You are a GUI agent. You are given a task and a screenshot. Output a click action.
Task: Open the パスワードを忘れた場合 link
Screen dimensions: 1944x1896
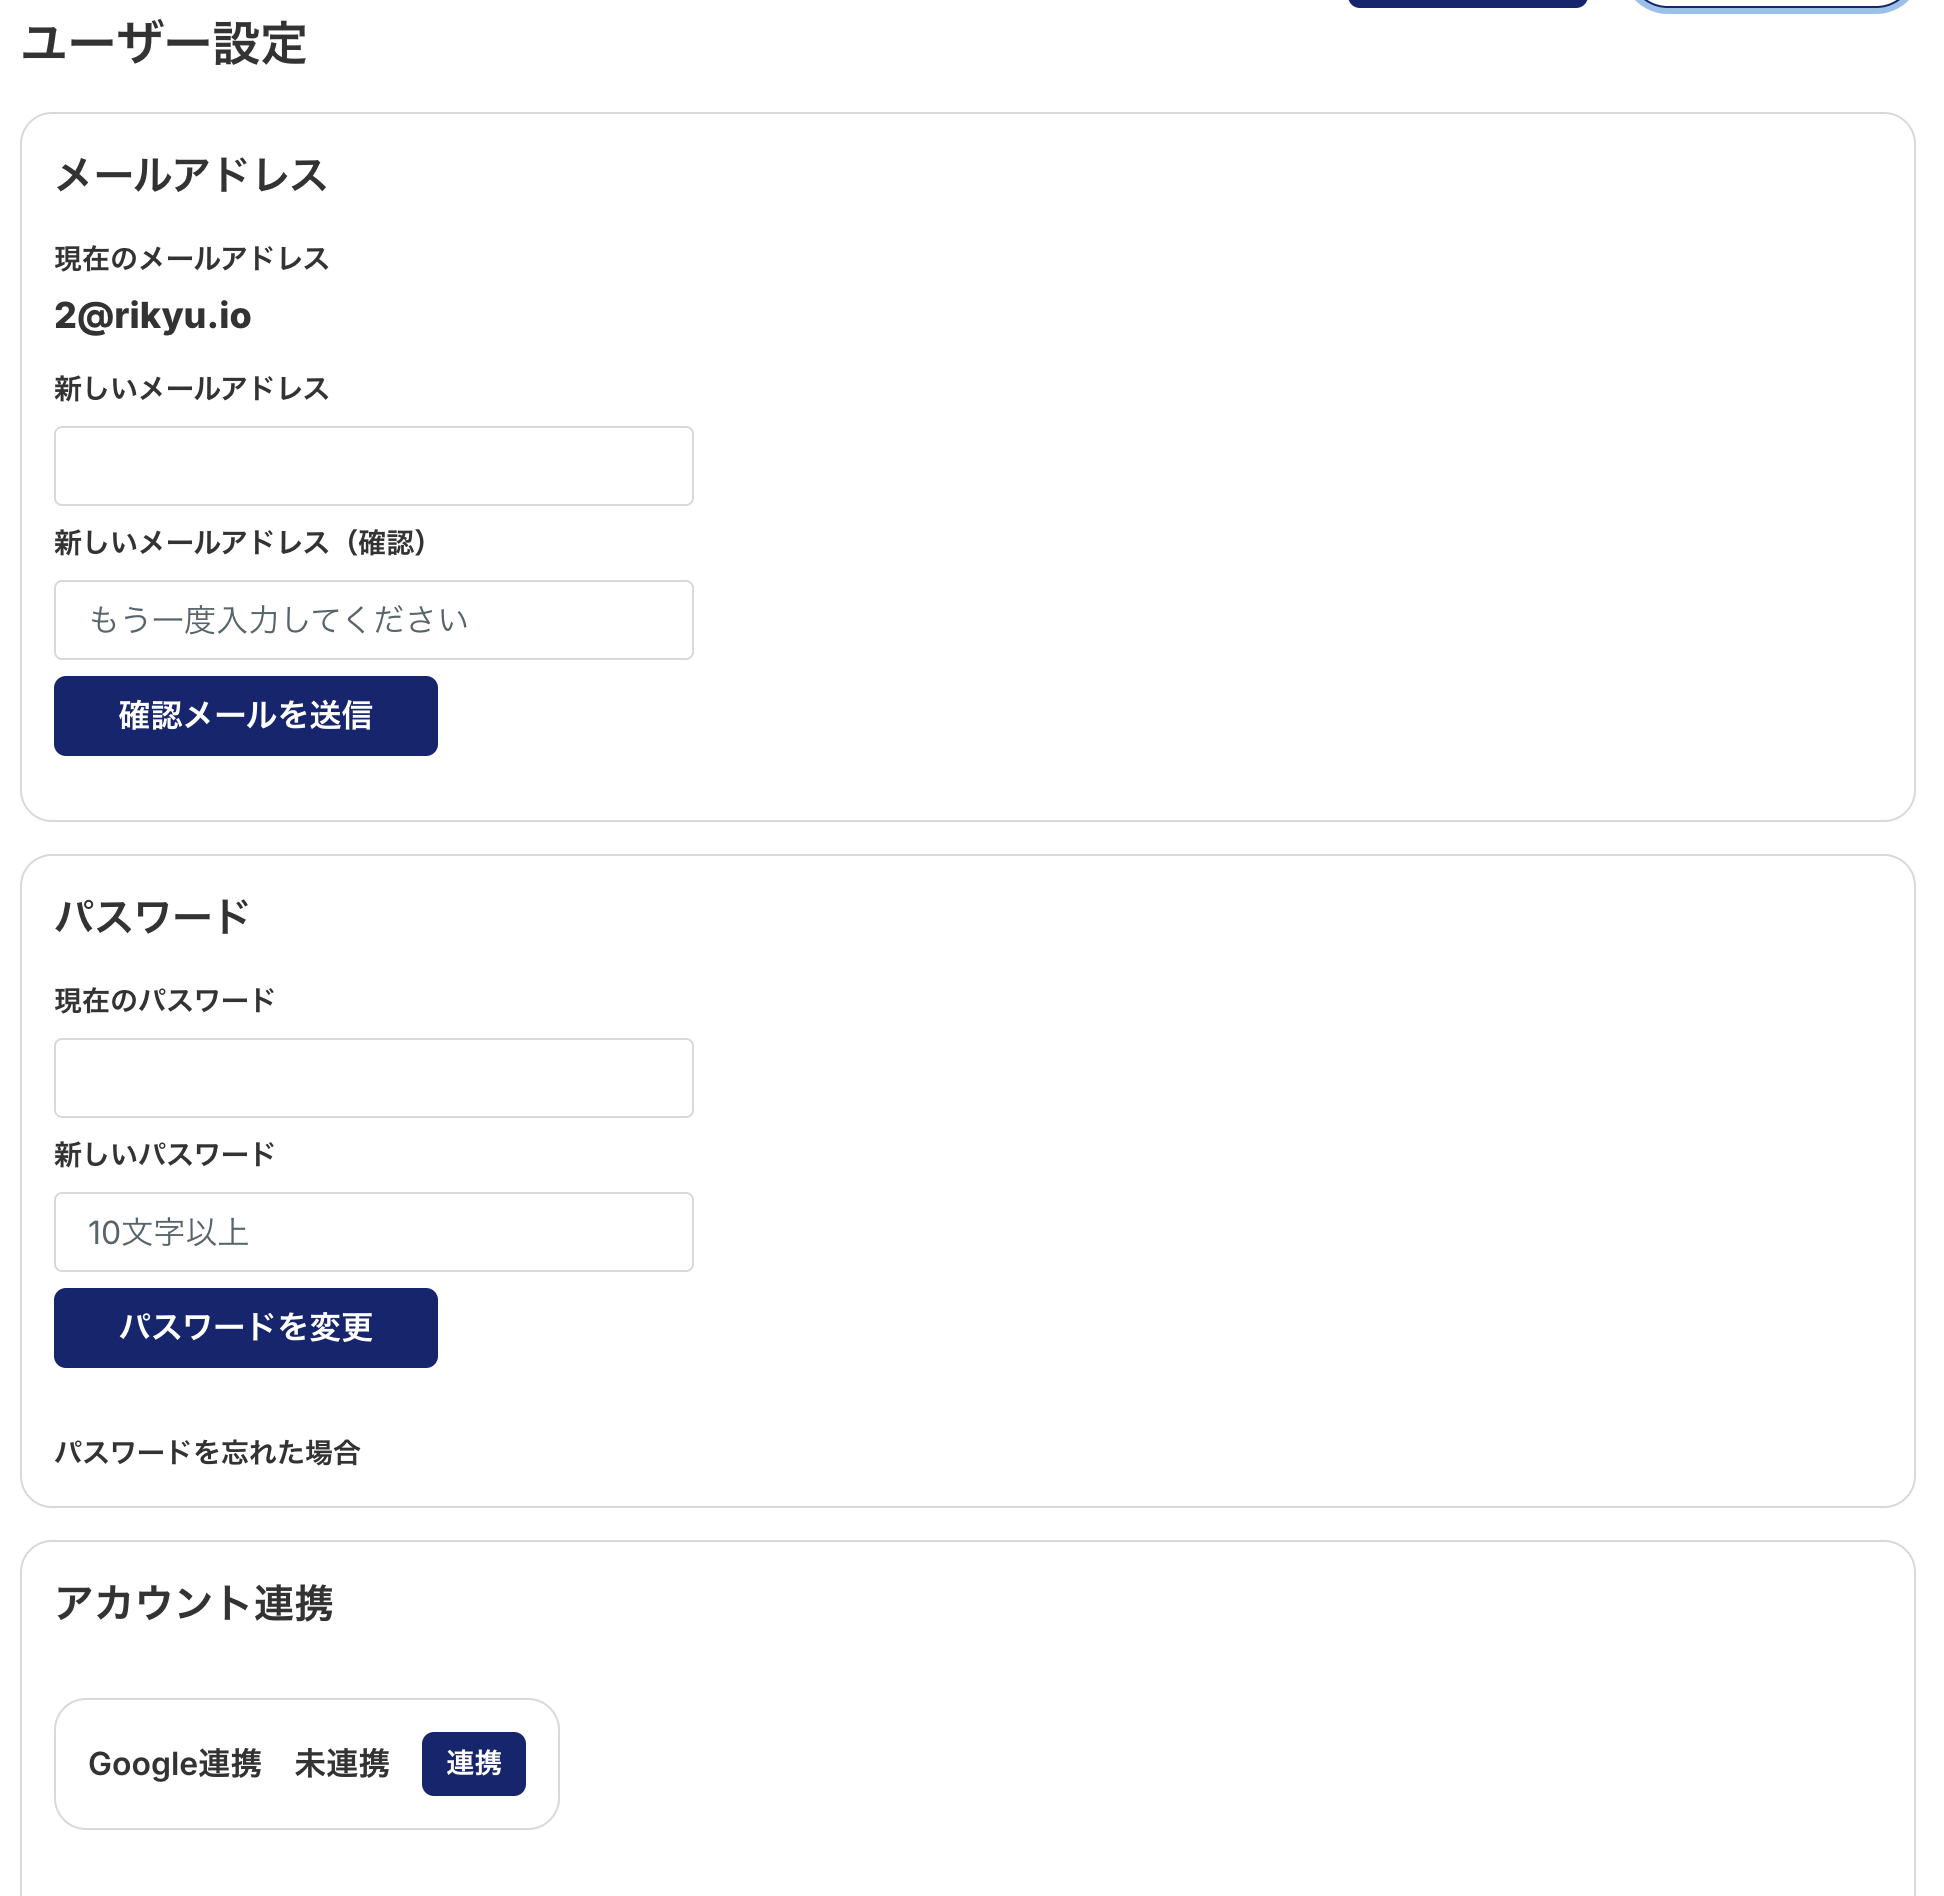(x=207, y=1452)
